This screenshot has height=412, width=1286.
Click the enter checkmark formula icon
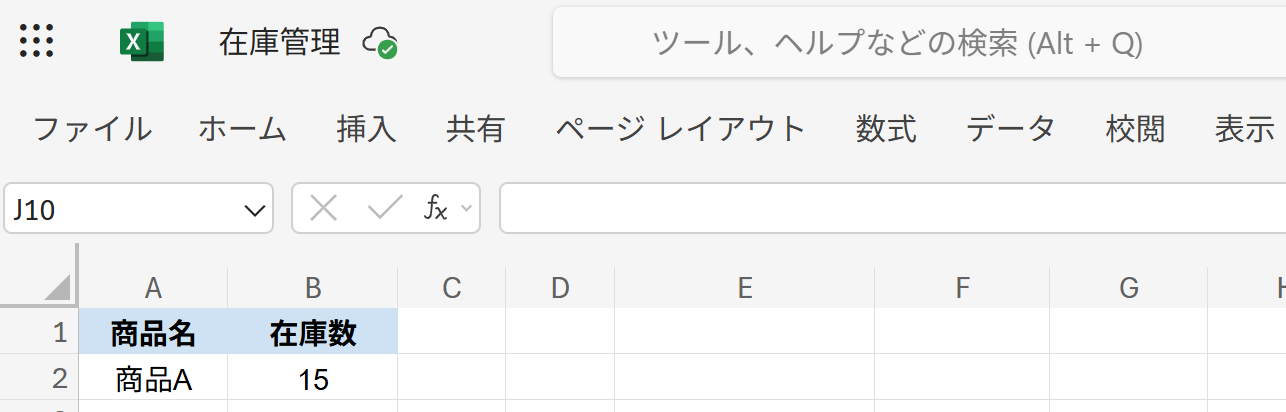coord(384,208)
